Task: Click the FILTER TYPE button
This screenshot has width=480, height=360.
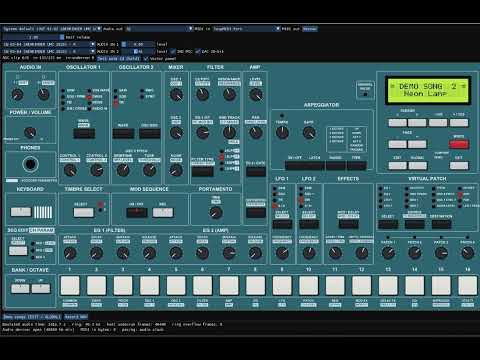Action: [x=202, y=171]
